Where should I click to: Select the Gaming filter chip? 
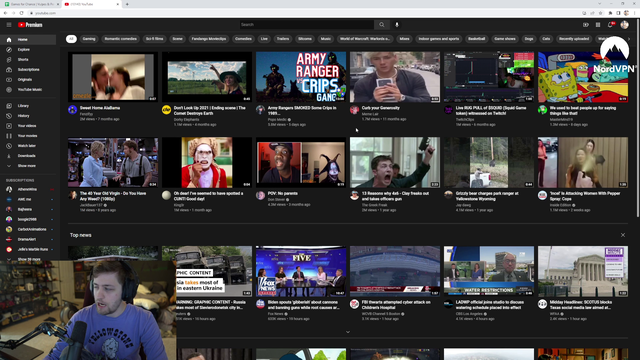click(x=89, y=39)
